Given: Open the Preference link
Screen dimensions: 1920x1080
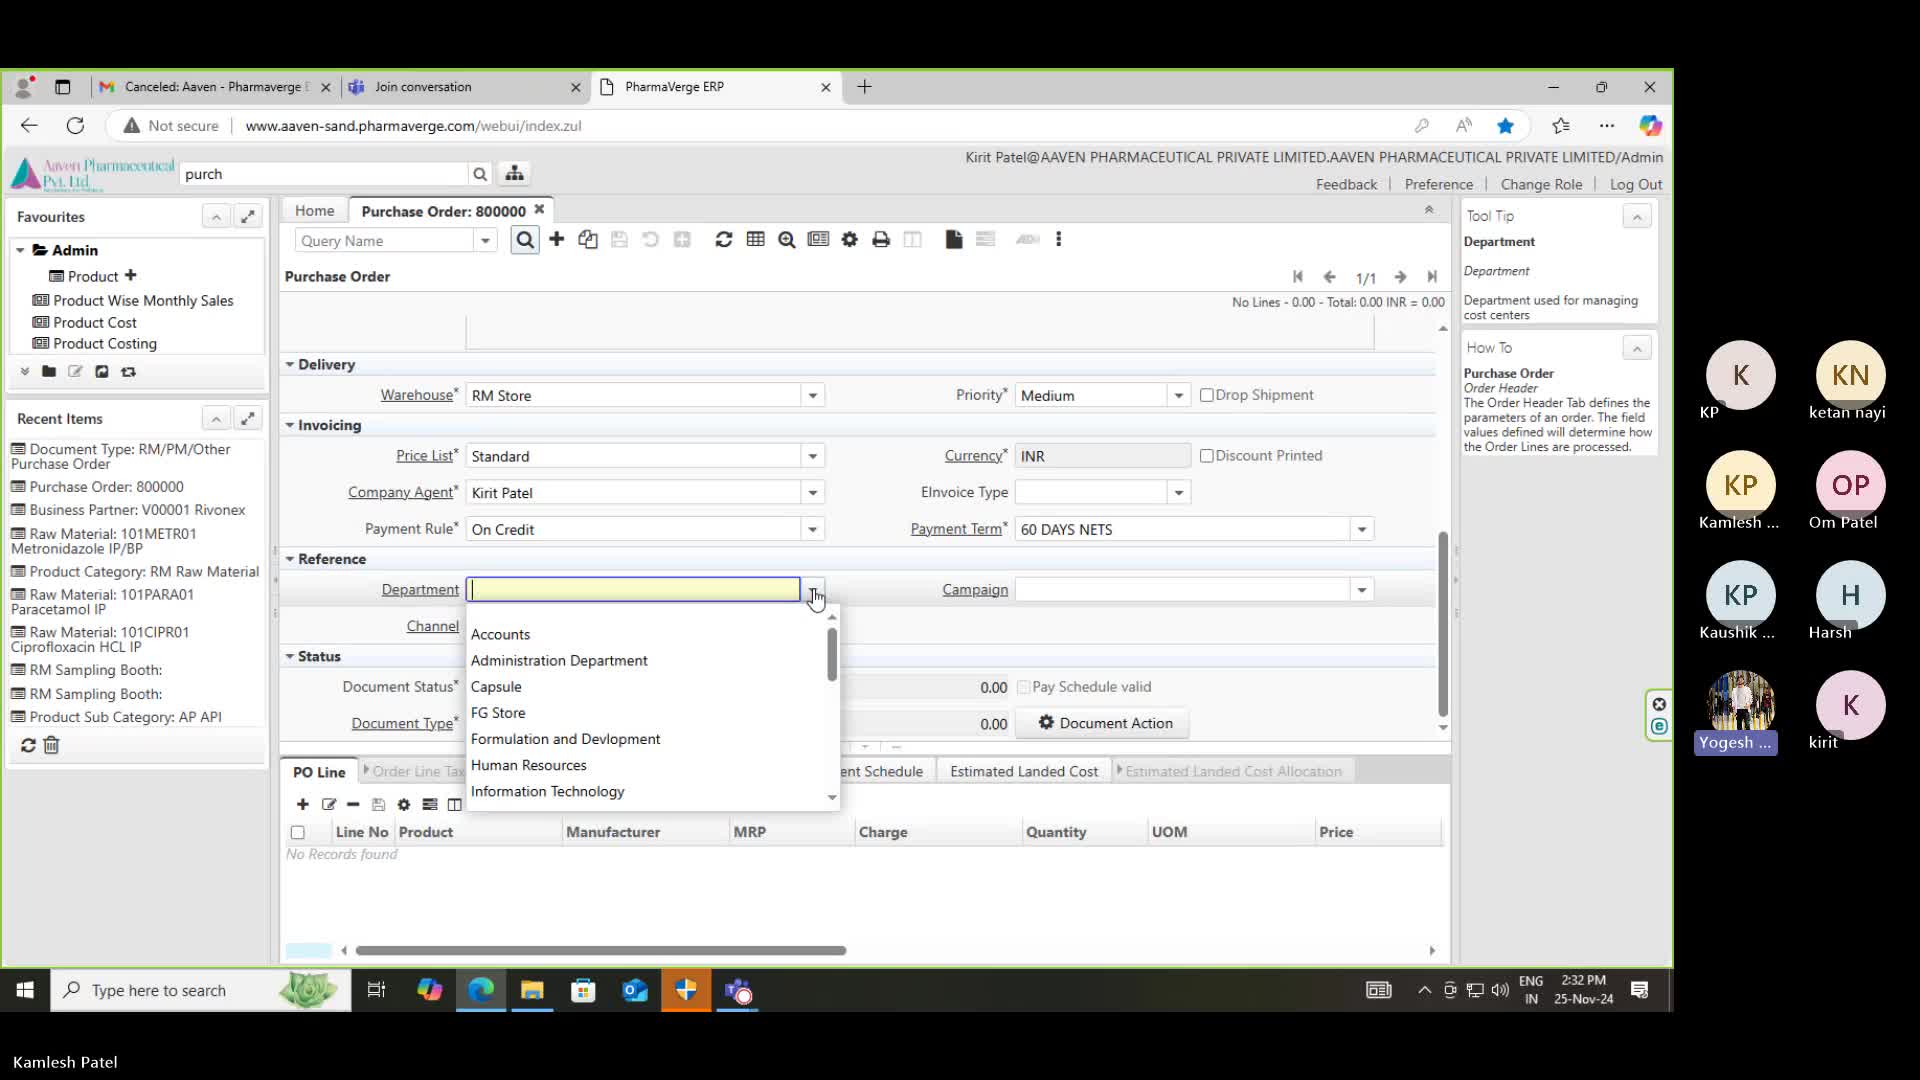Looking at the screenshot, I should point(1438,185).
